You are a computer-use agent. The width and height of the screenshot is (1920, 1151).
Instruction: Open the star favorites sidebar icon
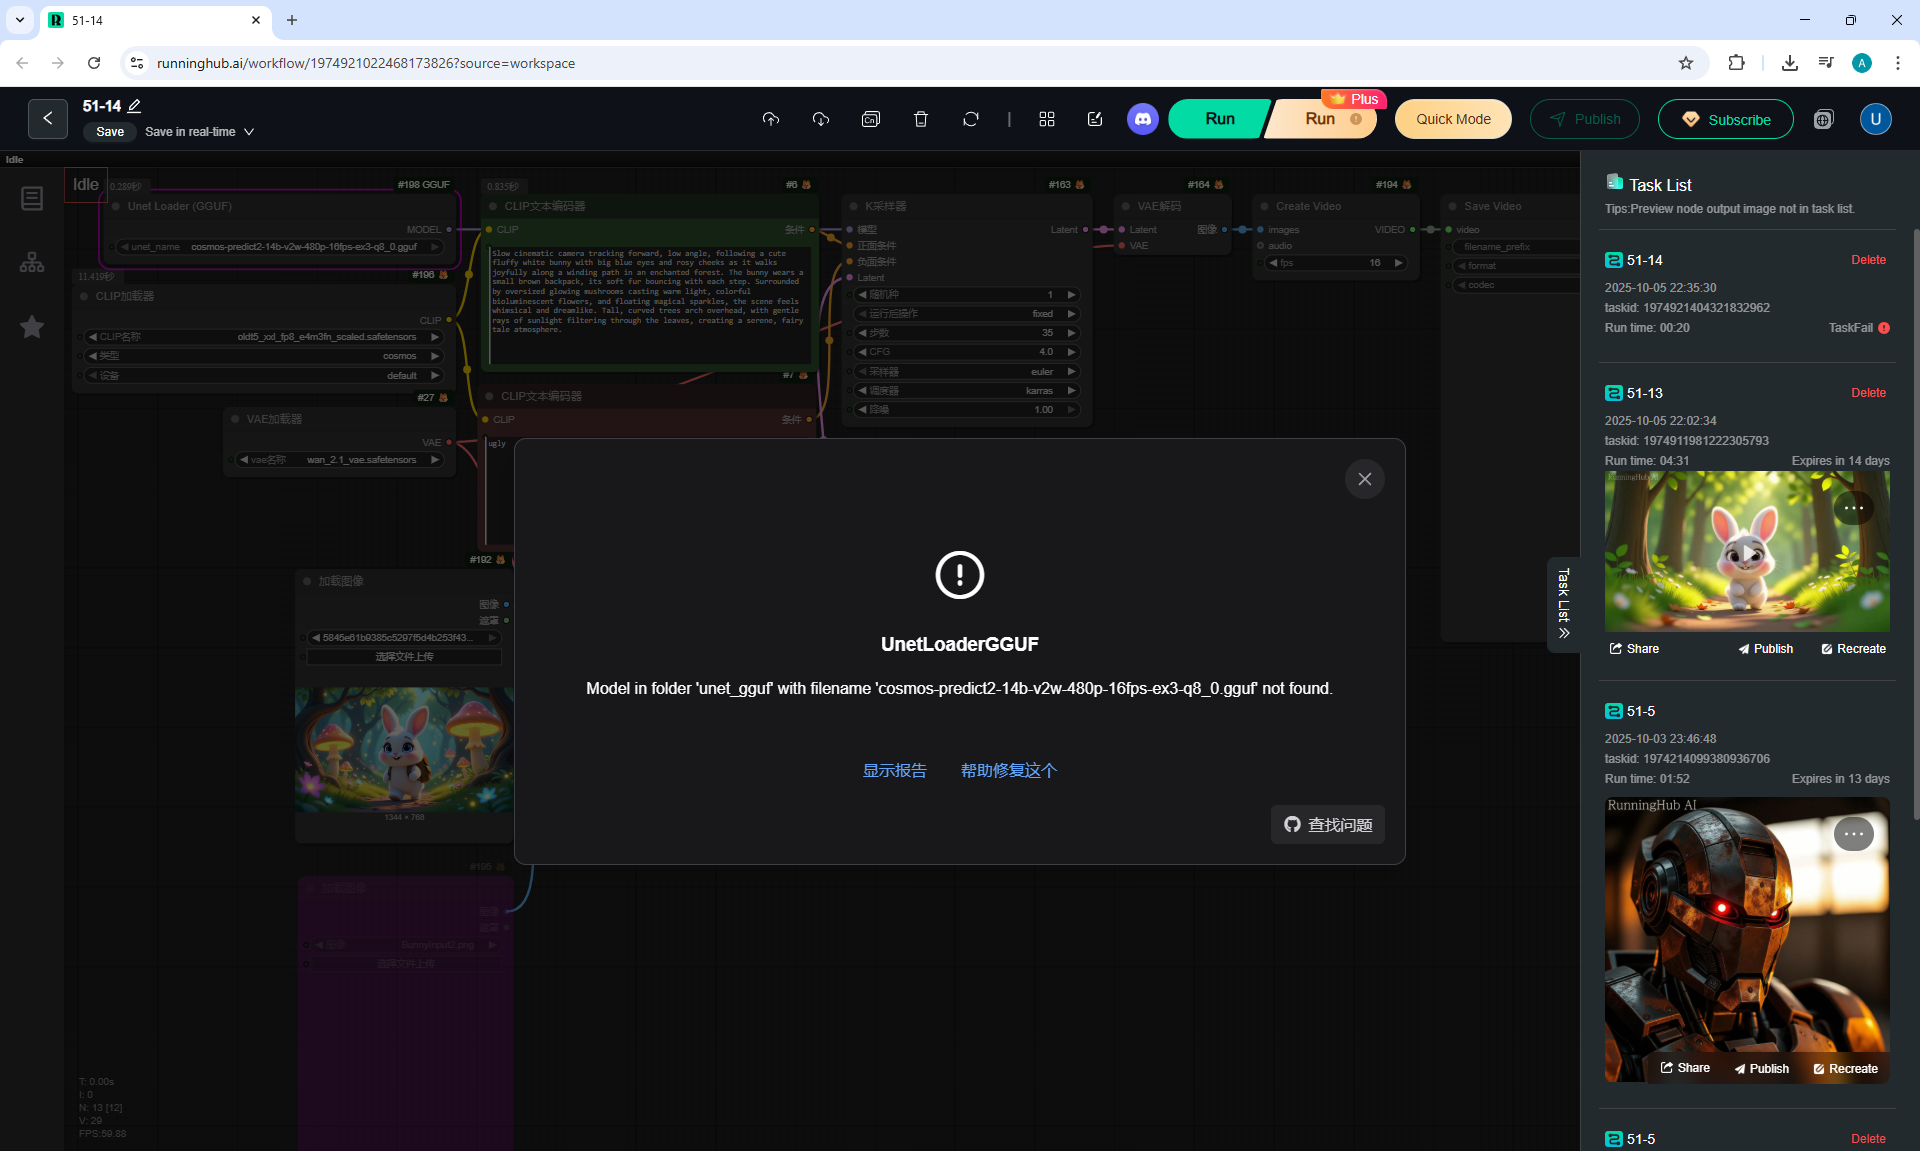point(32,327)
